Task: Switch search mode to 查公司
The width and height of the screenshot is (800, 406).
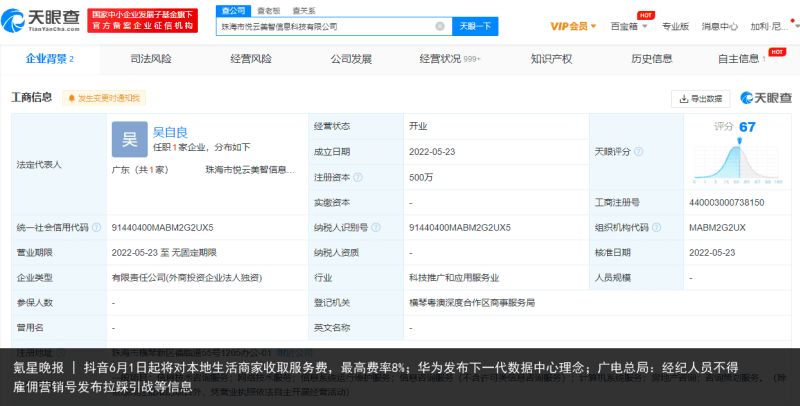Action: tap(233, 10)
